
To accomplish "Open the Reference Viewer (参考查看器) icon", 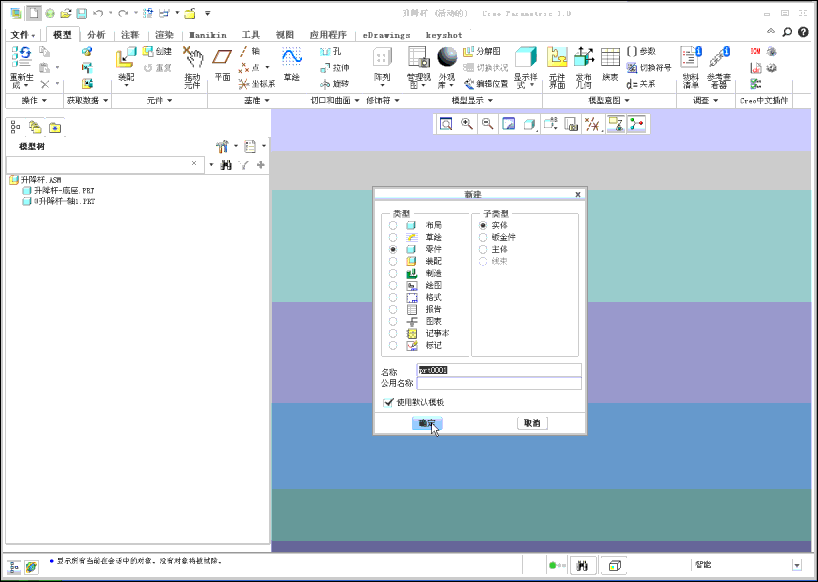I will pos(719,57).
